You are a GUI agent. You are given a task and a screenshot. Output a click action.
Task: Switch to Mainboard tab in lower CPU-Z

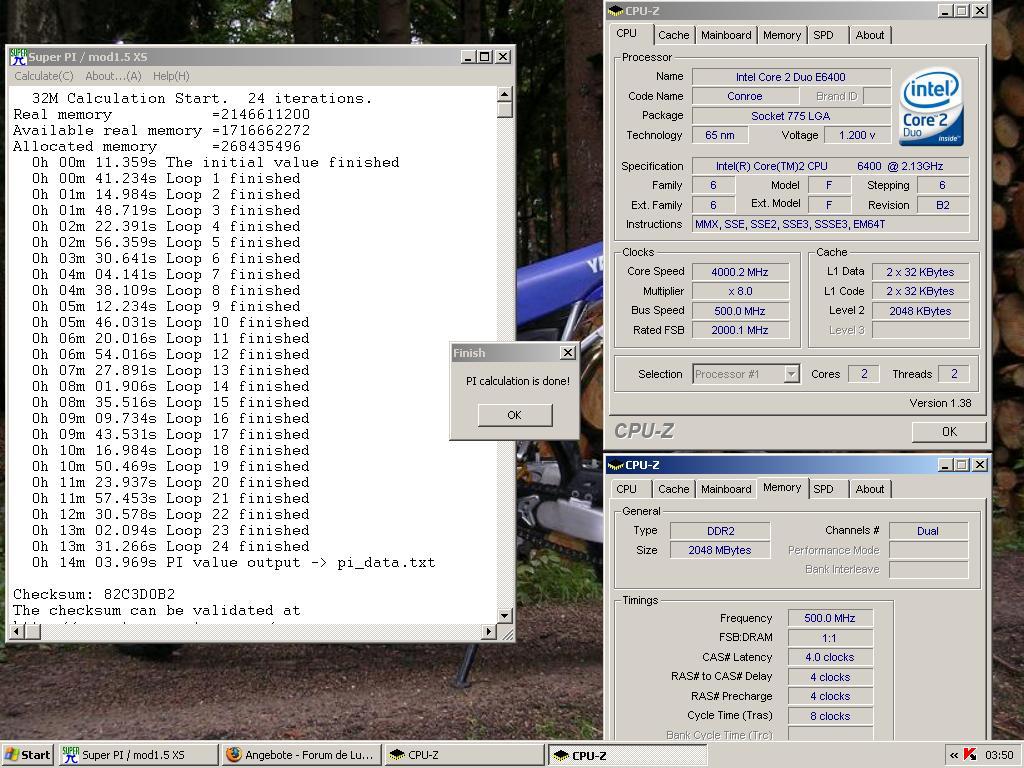tap(726, 489)
